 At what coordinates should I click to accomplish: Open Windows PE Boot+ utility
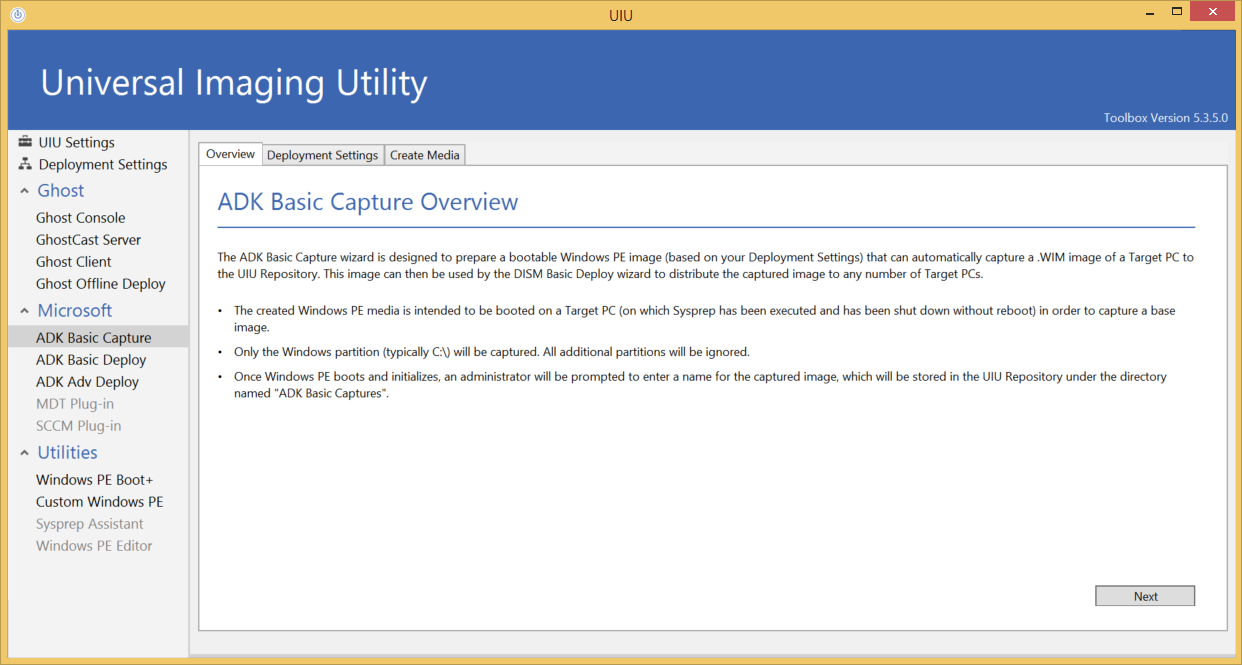coord(95,480)
